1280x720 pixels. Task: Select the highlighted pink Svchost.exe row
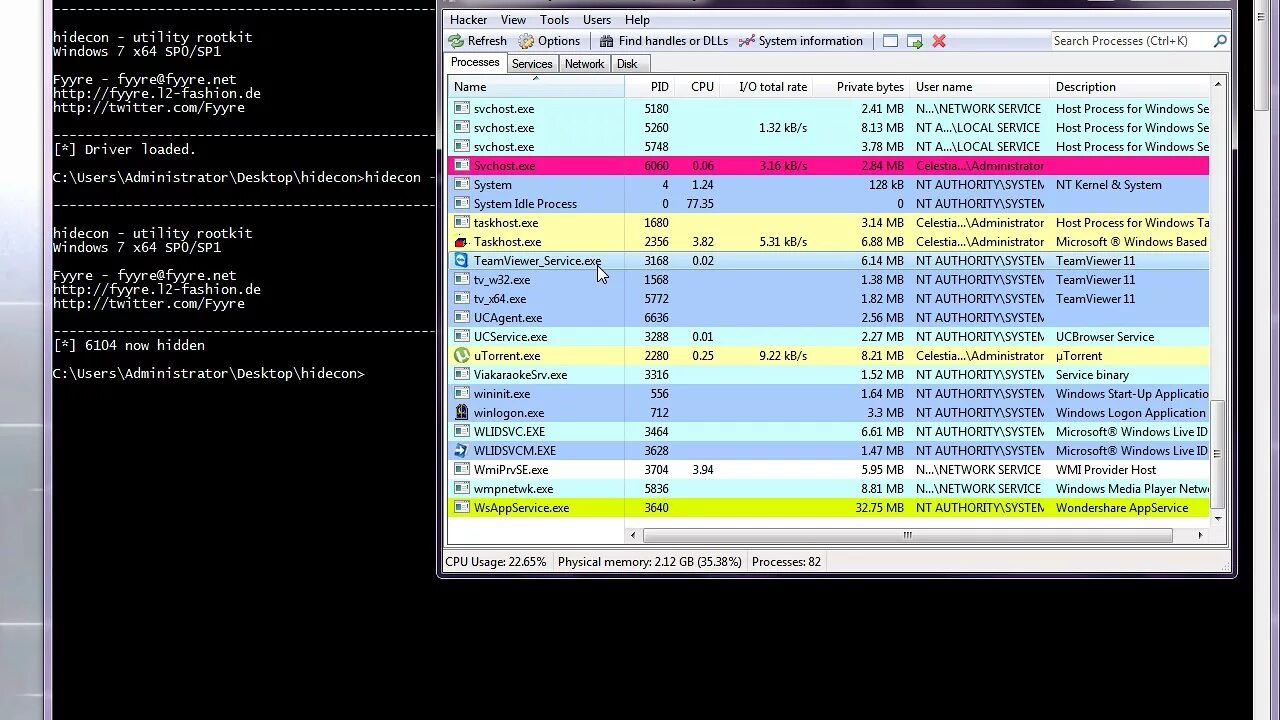[828, 166]
